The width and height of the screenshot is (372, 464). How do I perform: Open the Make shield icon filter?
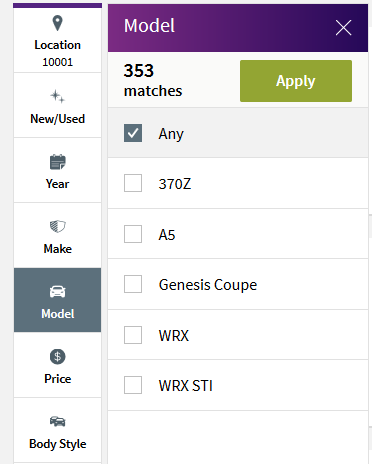point(58,226)
